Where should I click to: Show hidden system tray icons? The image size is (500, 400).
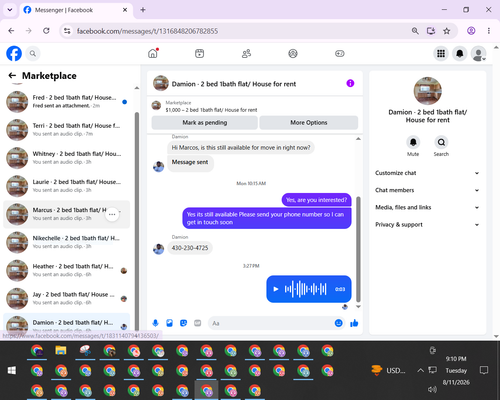(420, 370)
